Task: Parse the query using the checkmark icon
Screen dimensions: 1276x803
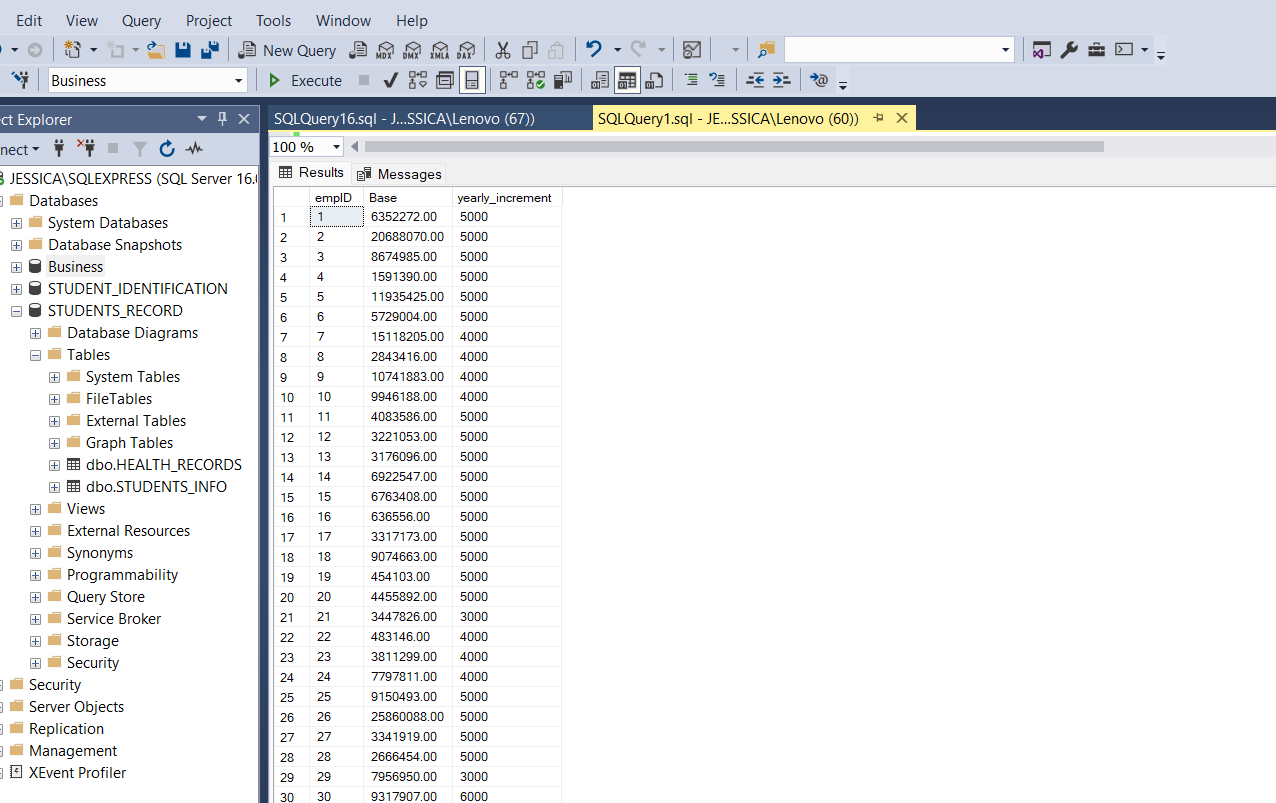Action: (390, 80)
